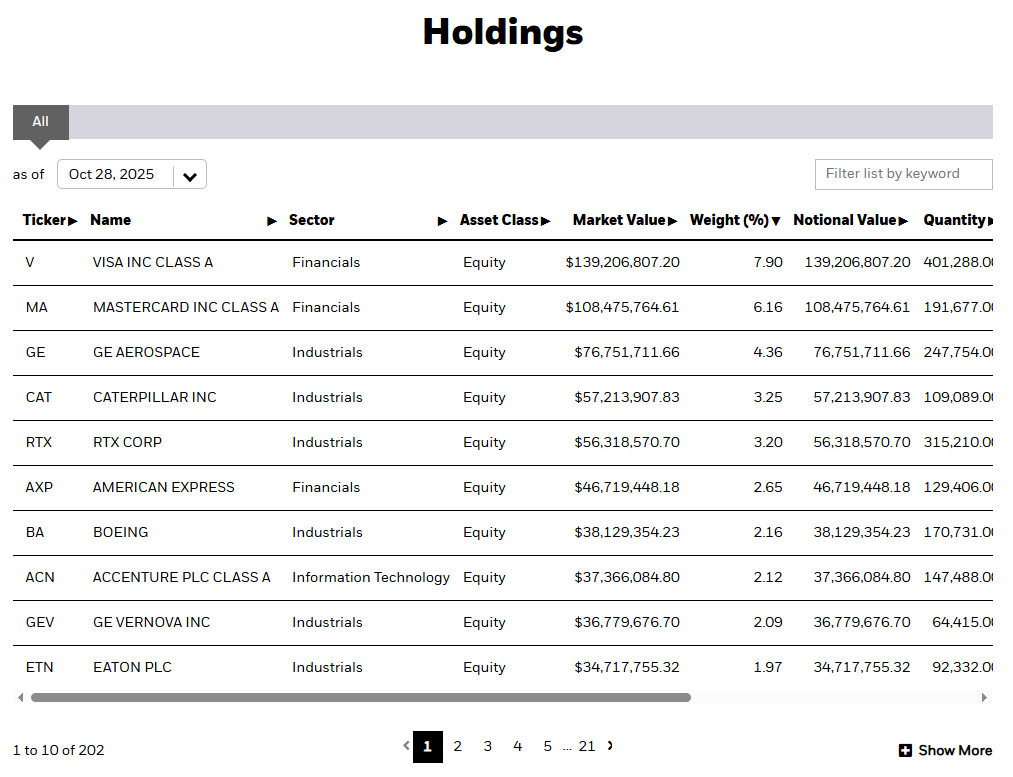The image size is (1013, 777).
Task: Click the Name column header
Action: pyautogui.click(x=110, y=220)
